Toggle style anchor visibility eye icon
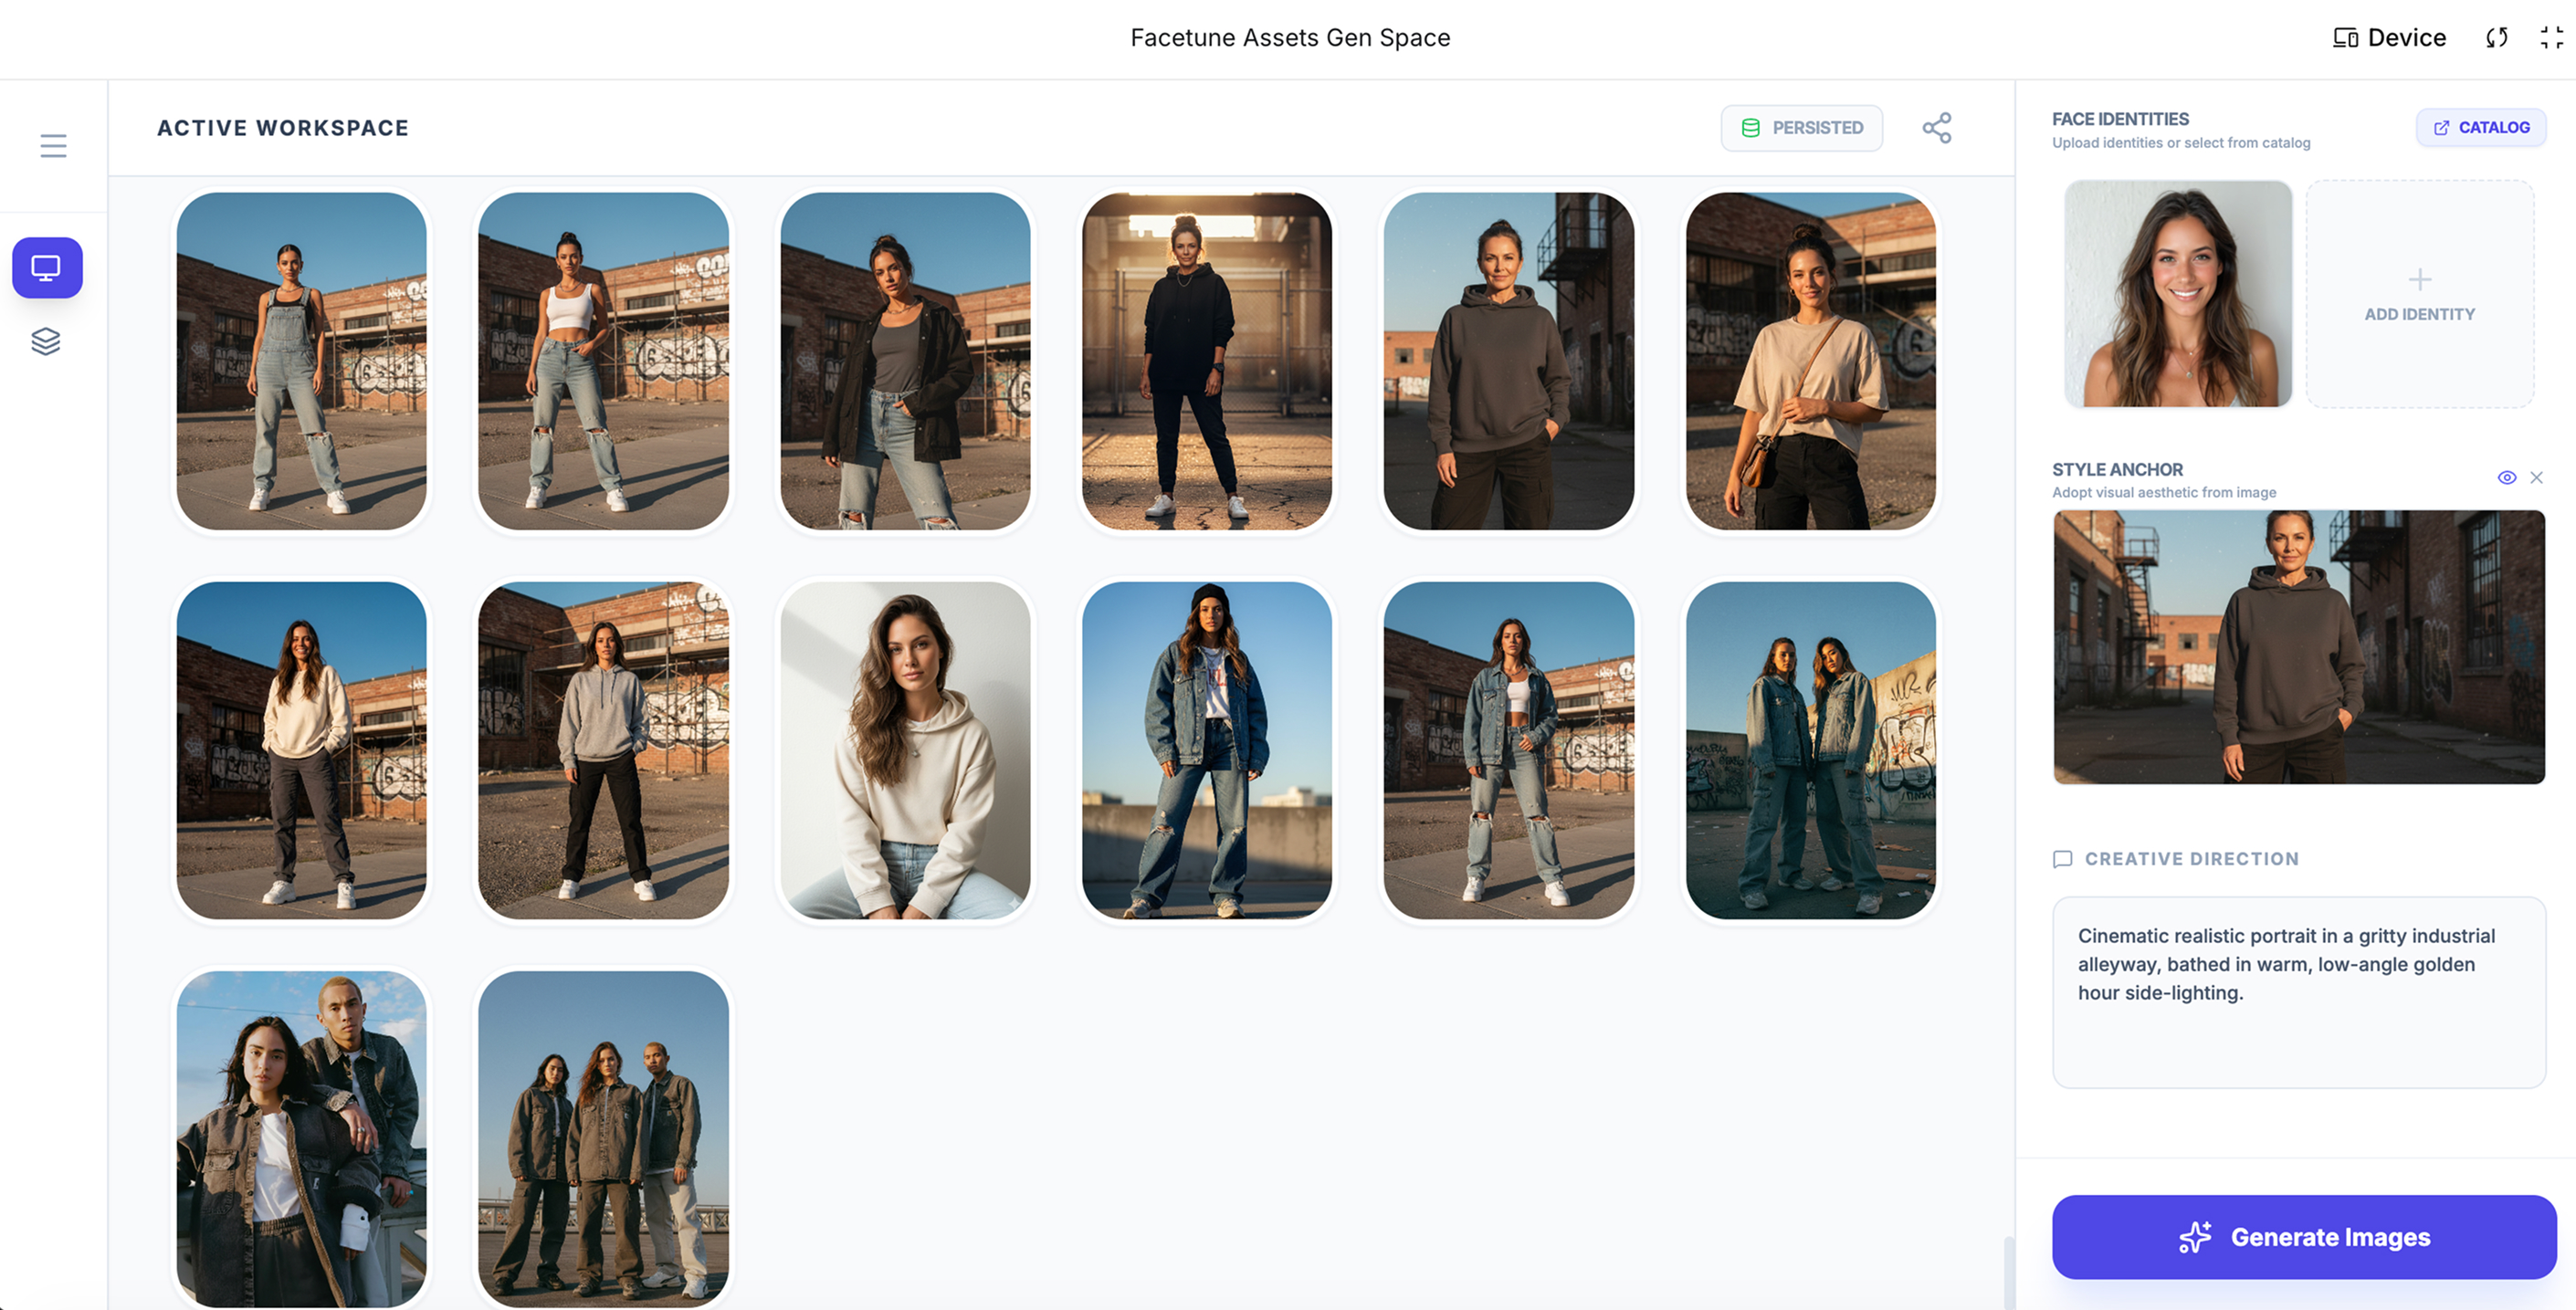This screenshot has width=2576, height=1310. click(2506, 478)
